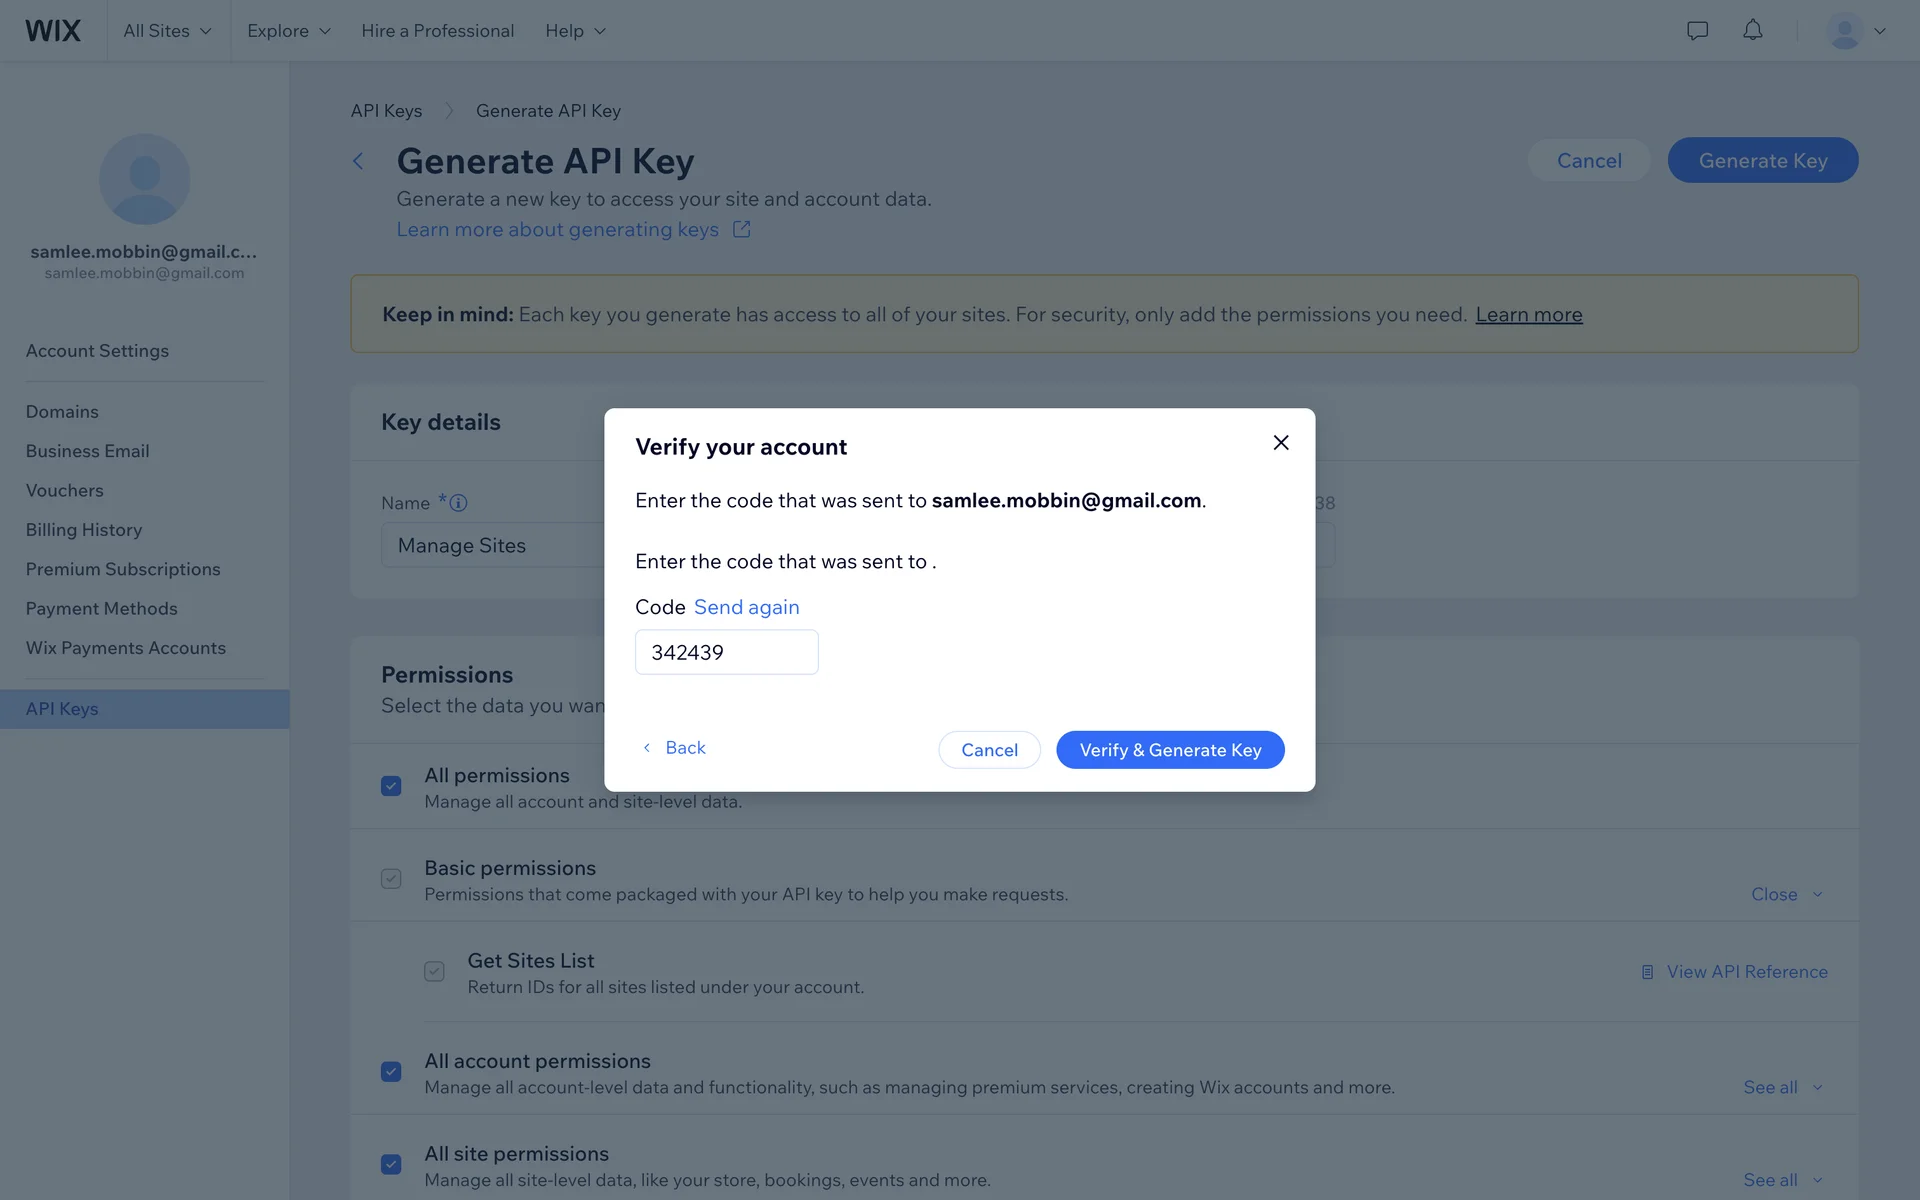Click the profile avatar in top bar
Screen dimensions: 1920x1200
pos(1844,31)
